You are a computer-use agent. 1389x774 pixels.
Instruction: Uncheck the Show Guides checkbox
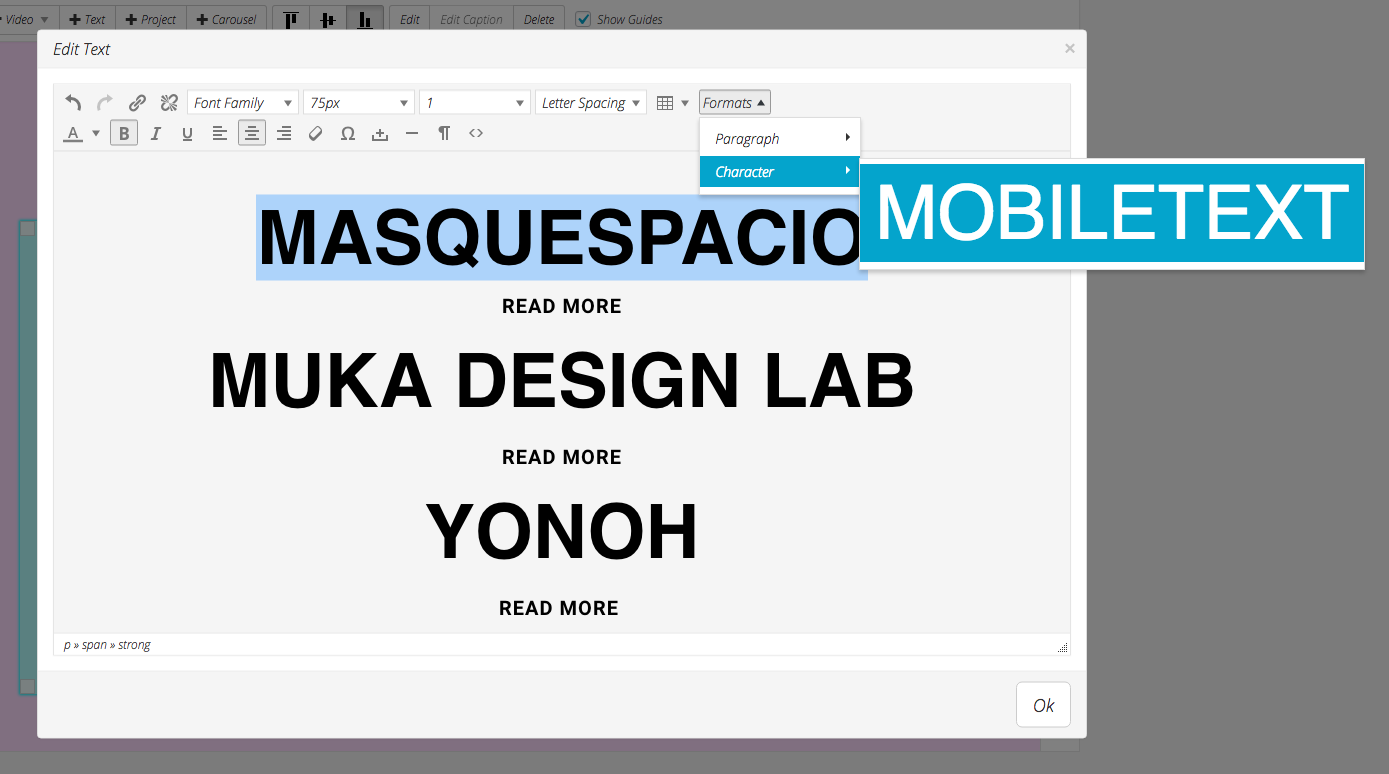pyautogui.click(x=583, y=18)
